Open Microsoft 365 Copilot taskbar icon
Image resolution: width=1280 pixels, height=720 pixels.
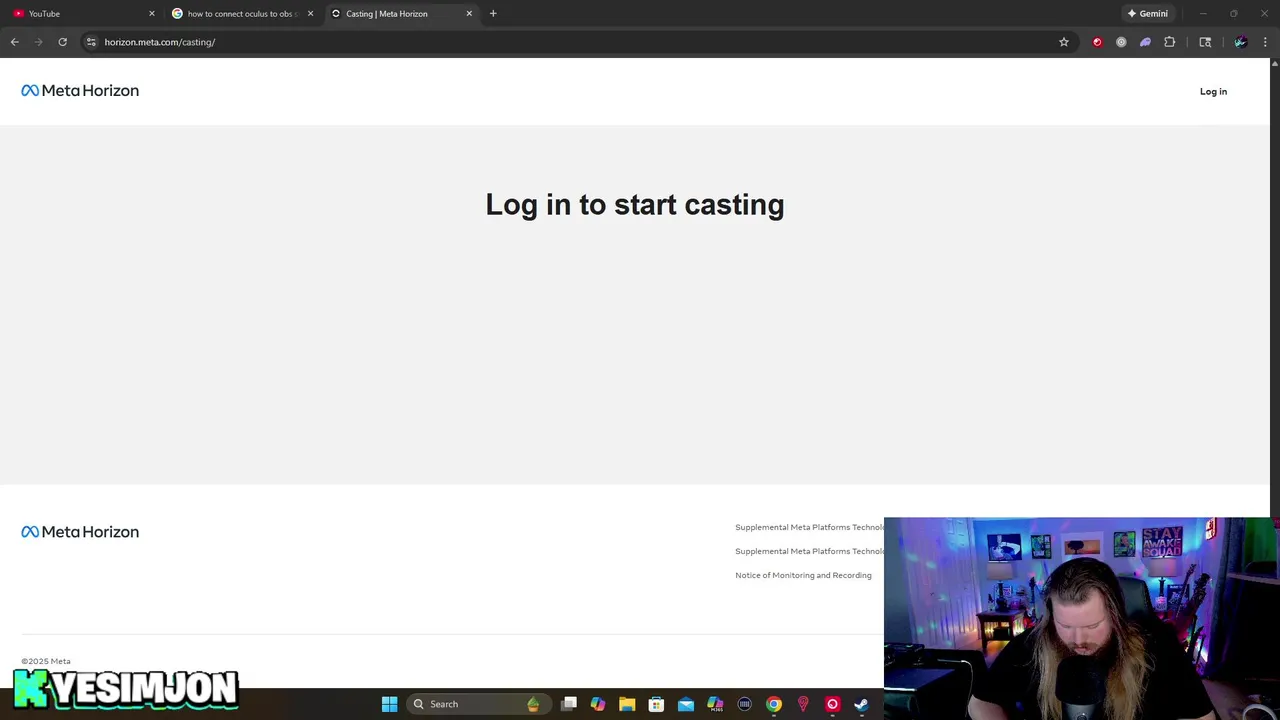(x=715, y=704)
